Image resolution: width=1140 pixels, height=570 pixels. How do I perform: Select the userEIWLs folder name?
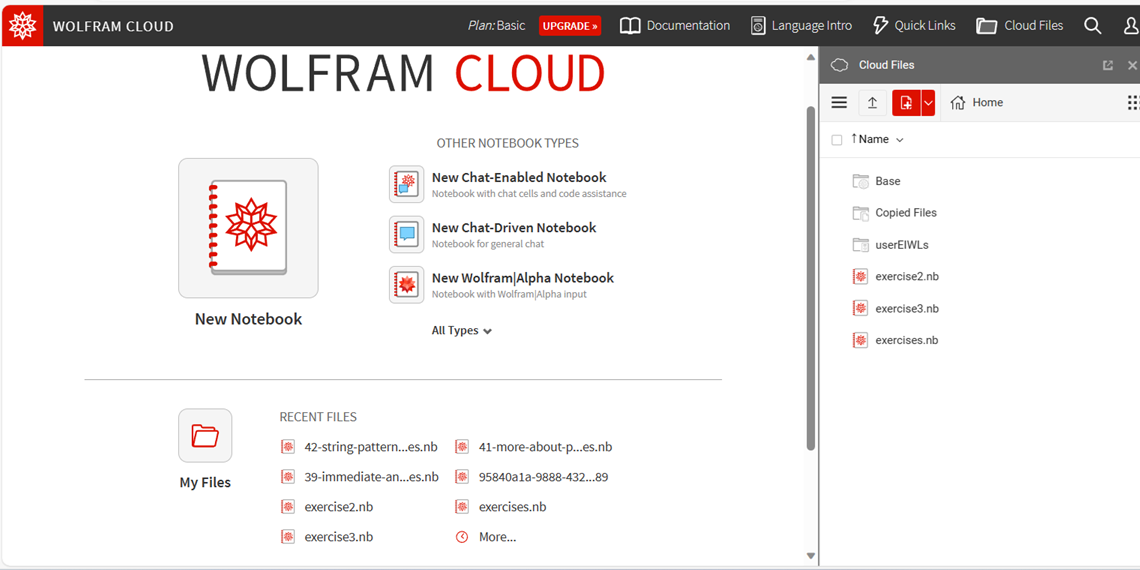coord(902,245)
